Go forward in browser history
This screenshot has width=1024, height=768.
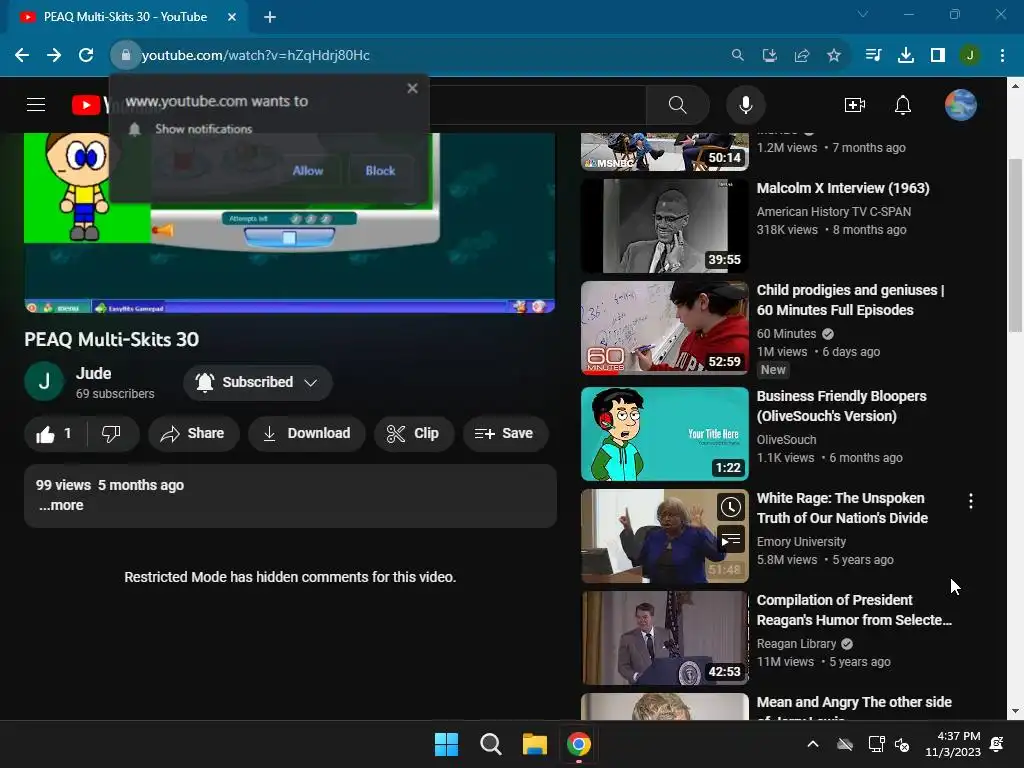point(54,56)
